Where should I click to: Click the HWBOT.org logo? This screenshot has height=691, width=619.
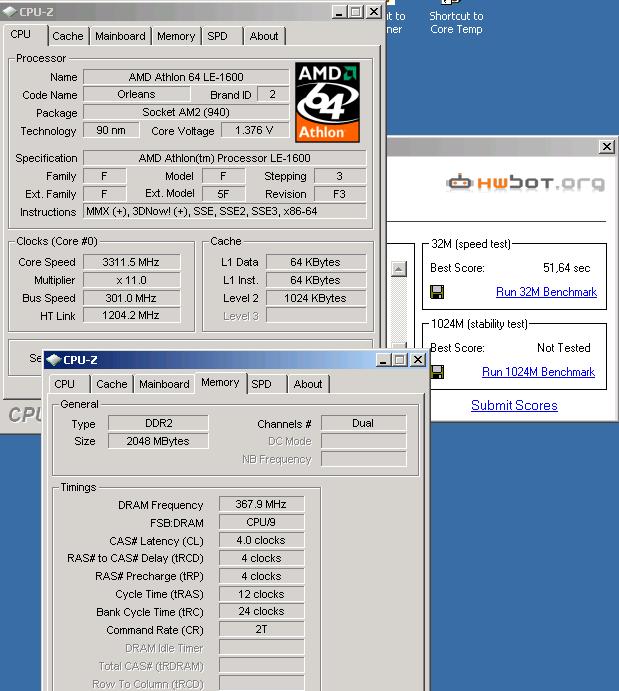525,182
